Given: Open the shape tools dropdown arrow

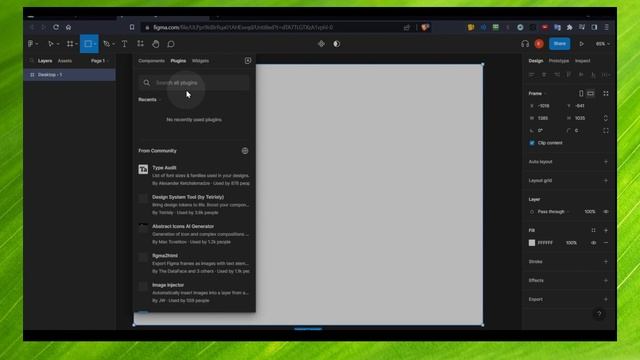Looking at the screenshot, I should point(95,44).
